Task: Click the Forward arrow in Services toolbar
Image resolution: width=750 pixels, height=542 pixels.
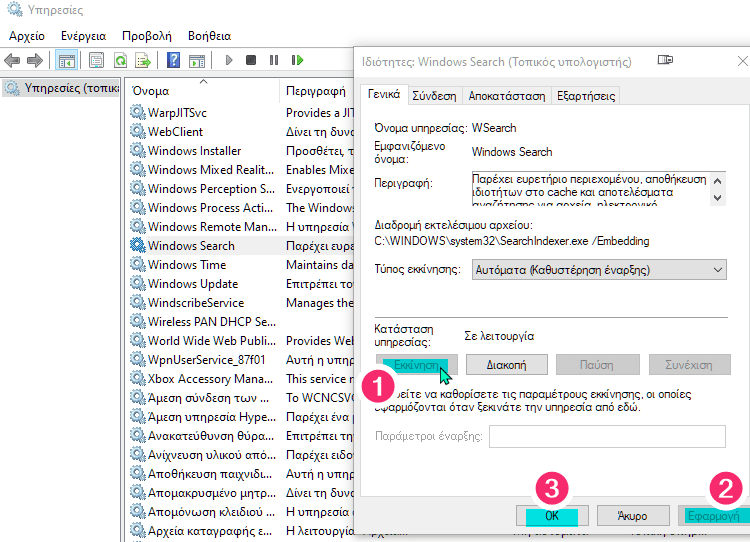Action: point(34,60)
